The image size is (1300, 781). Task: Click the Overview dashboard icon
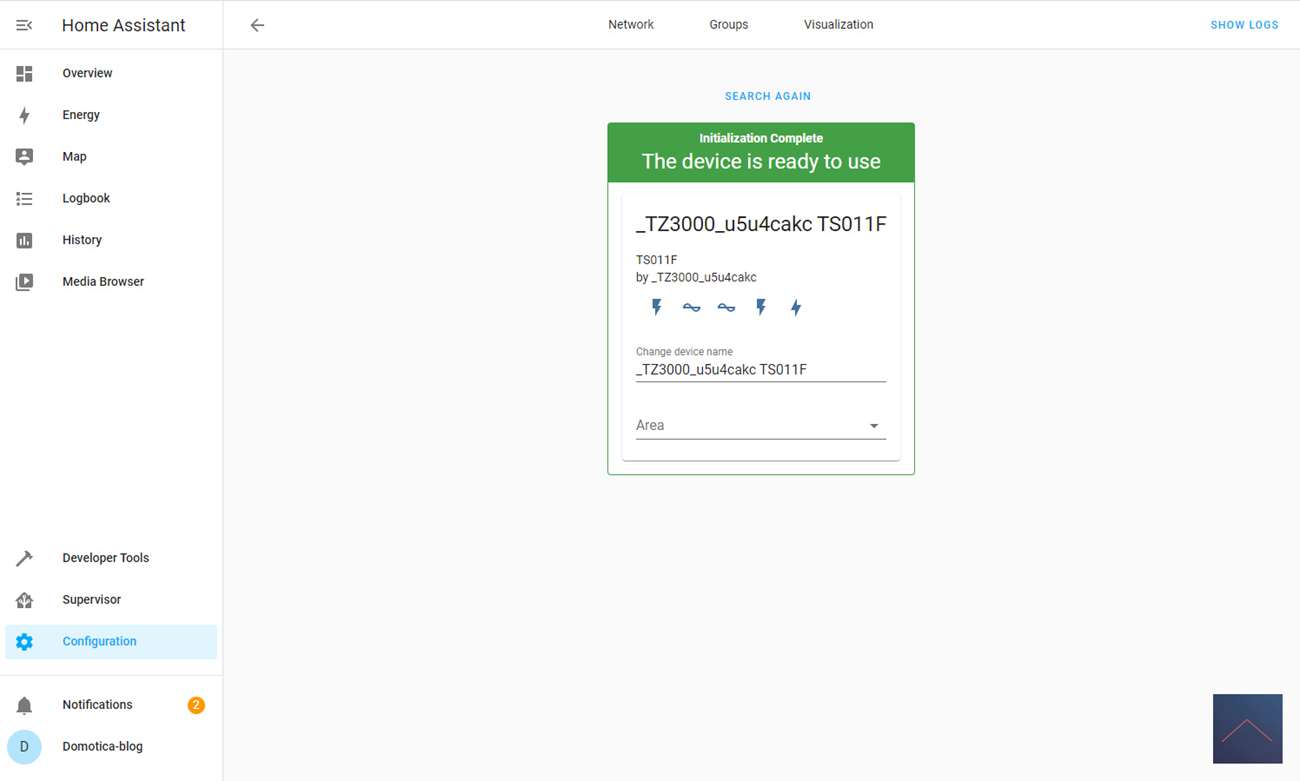[x=24, y=73]
